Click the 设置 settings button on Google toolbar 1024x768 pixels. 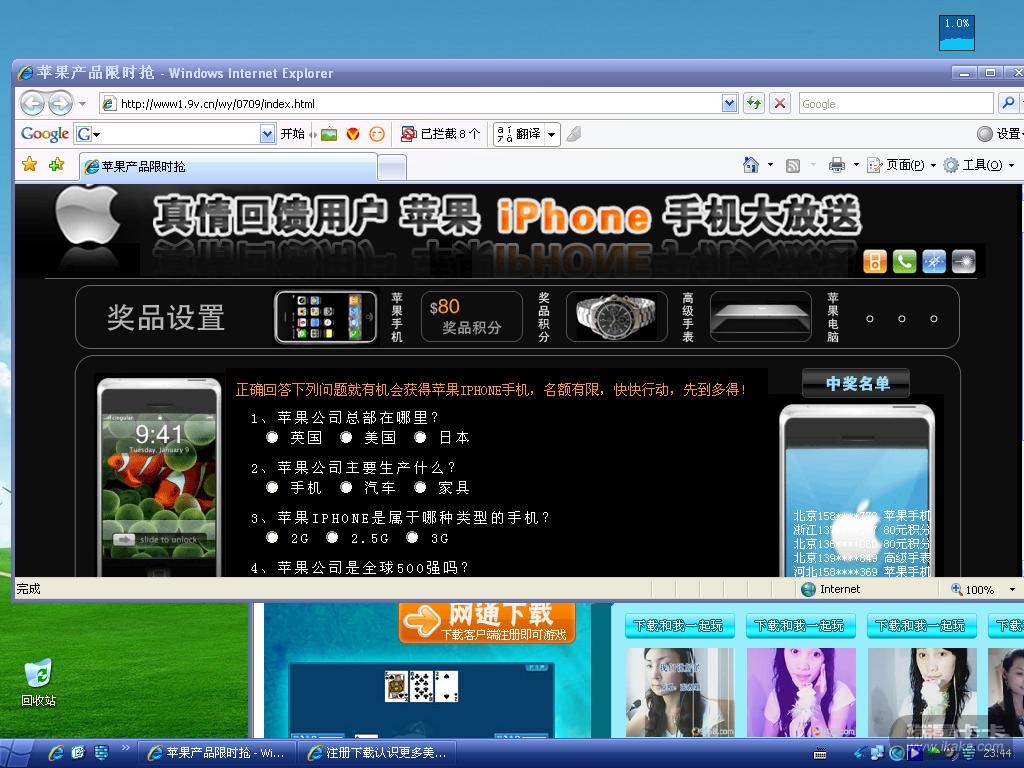pos(999,134)
